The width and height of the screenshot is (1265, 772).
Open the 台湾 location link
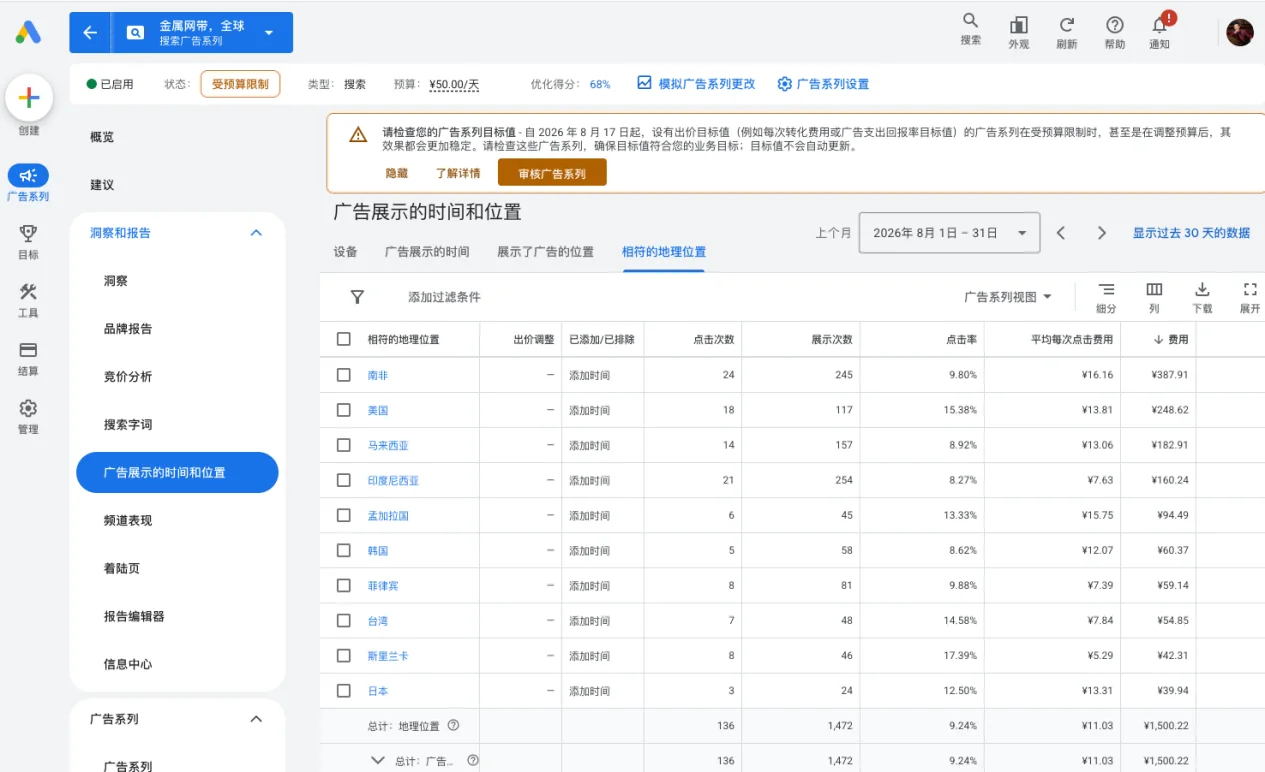click(377, 621)
